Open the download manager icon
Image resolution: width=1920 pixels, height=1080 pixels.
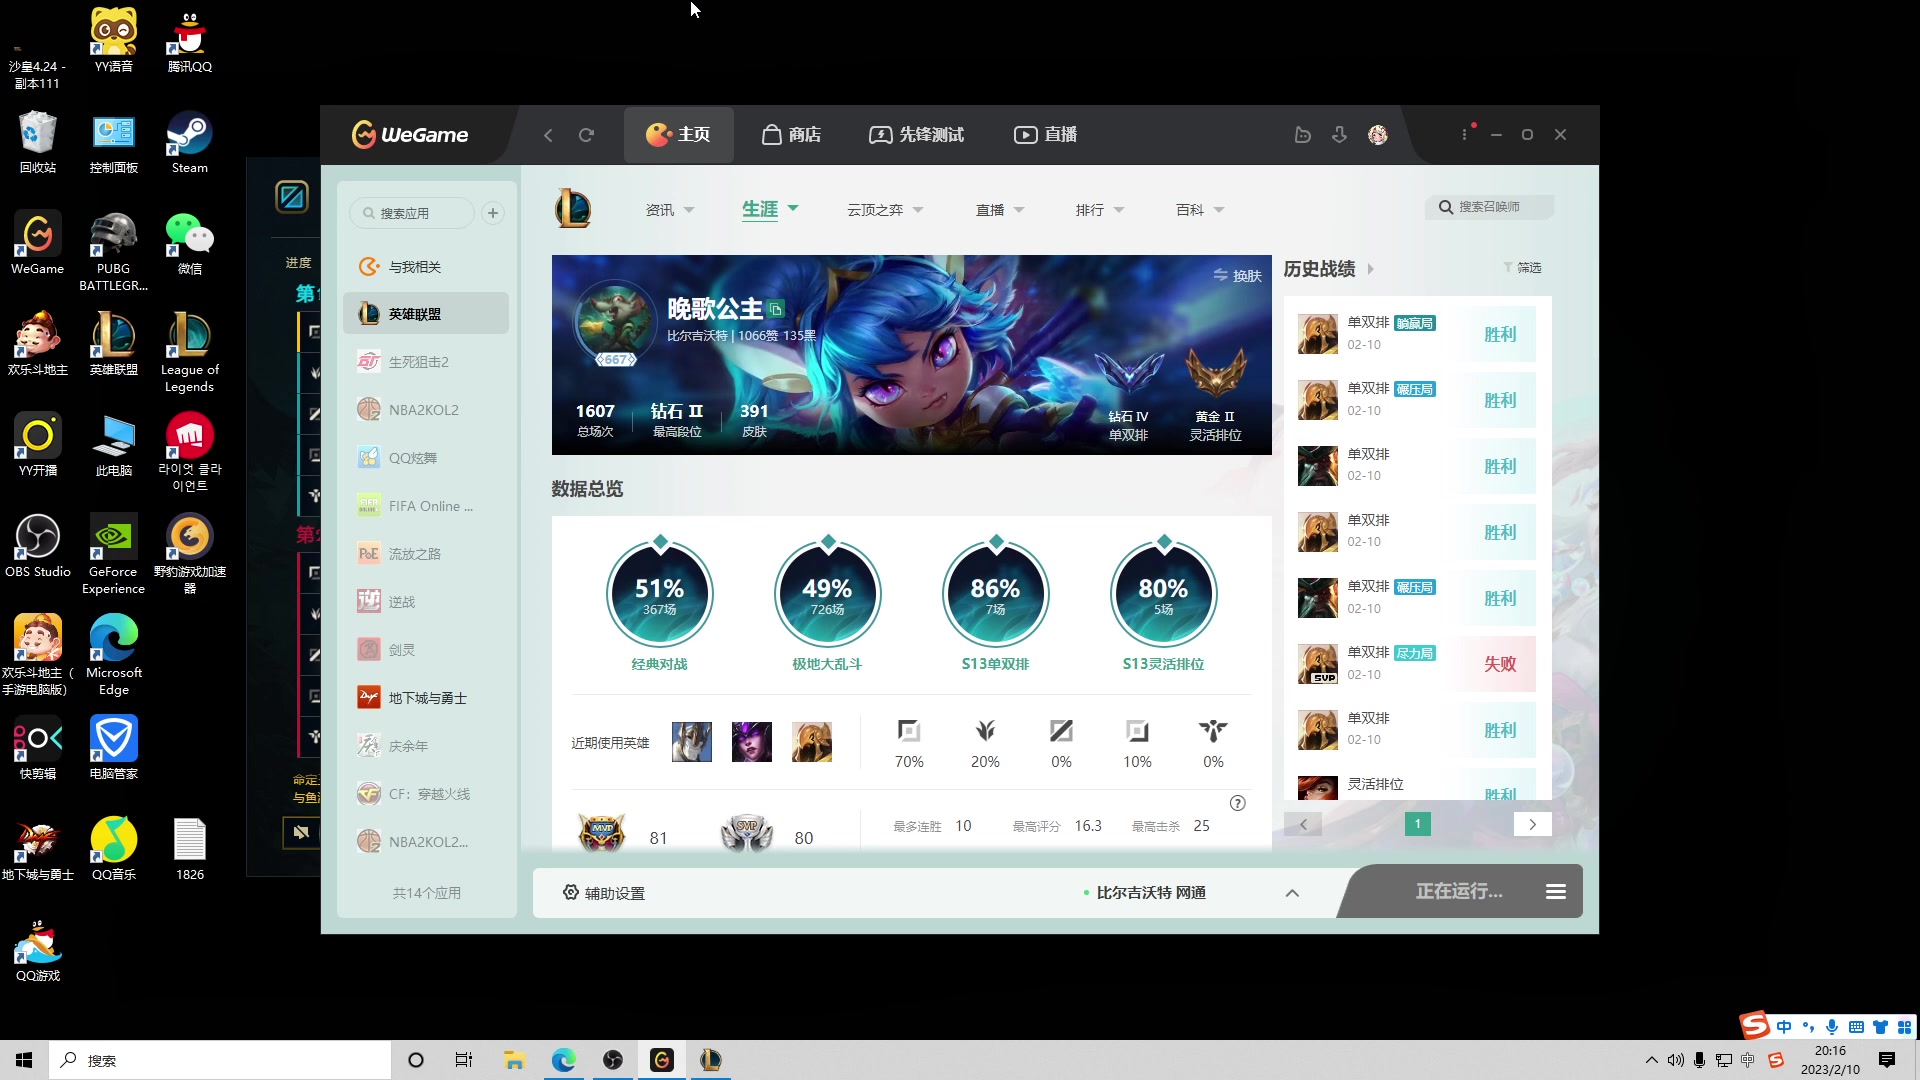[x=1339, y=135]
